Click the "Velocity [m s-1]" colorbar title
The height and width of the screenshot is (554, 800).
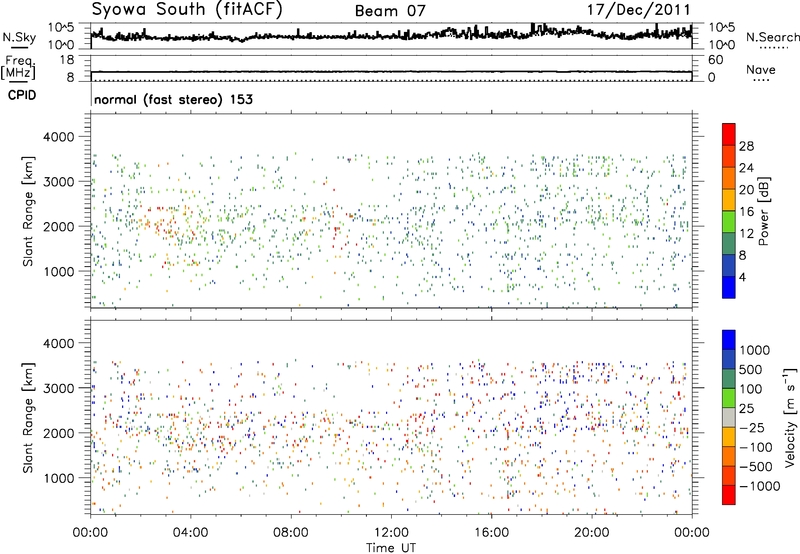(x=790, y=417)
